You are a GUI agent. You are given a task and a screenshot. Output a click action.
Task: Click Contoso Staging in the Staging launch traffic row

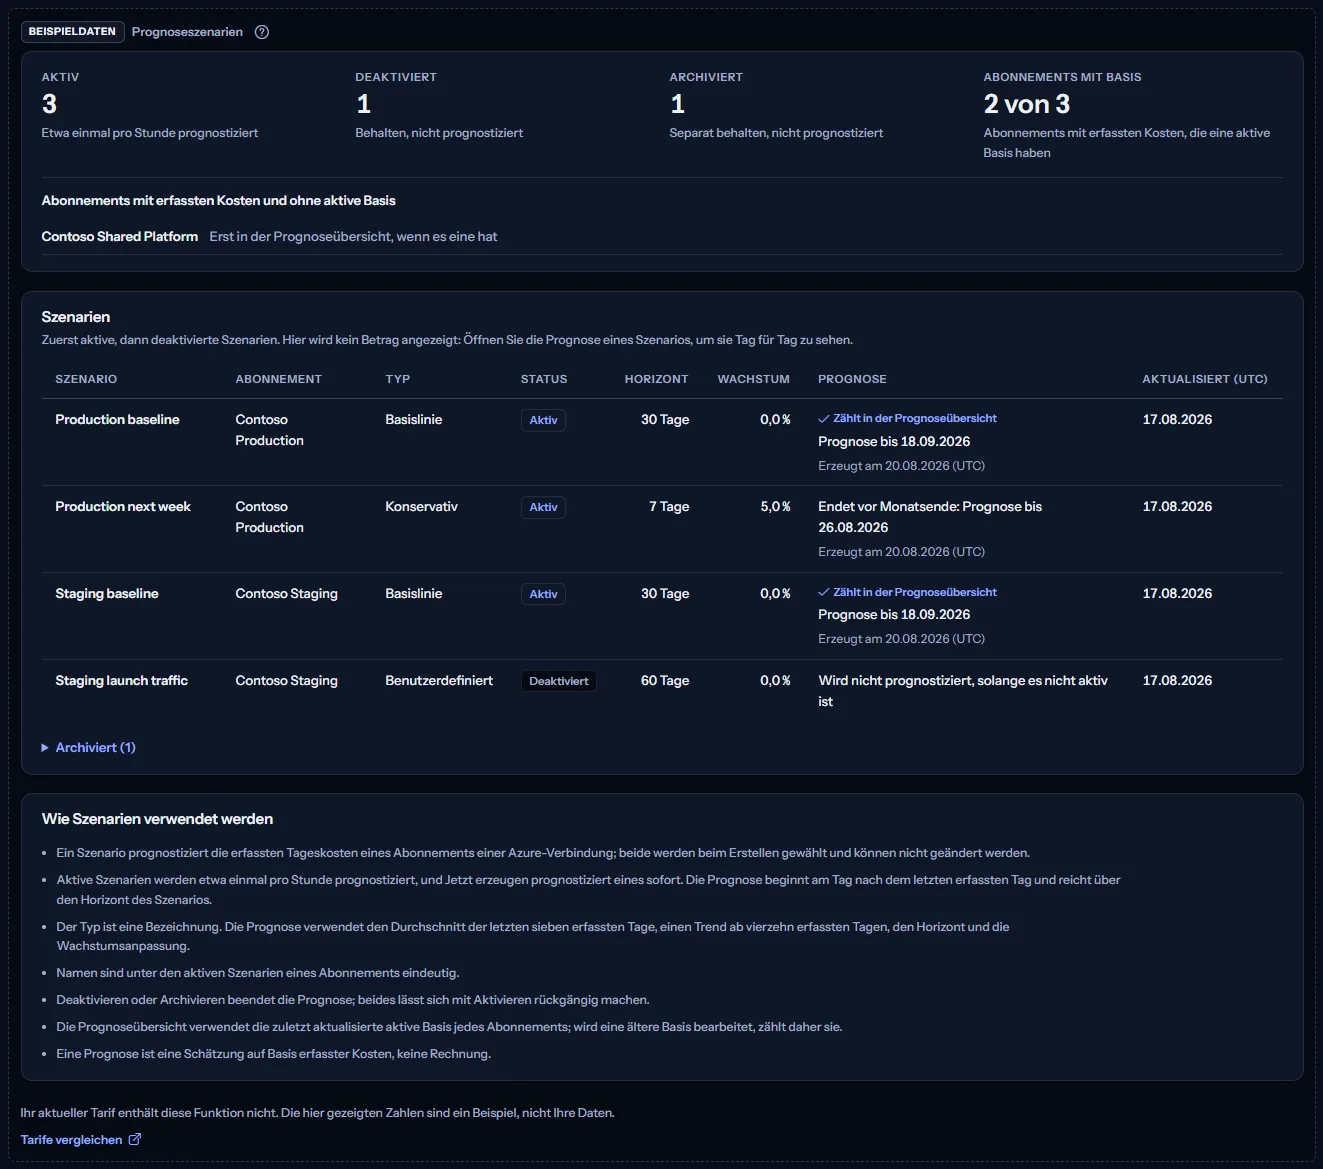[x=287, y=681]
